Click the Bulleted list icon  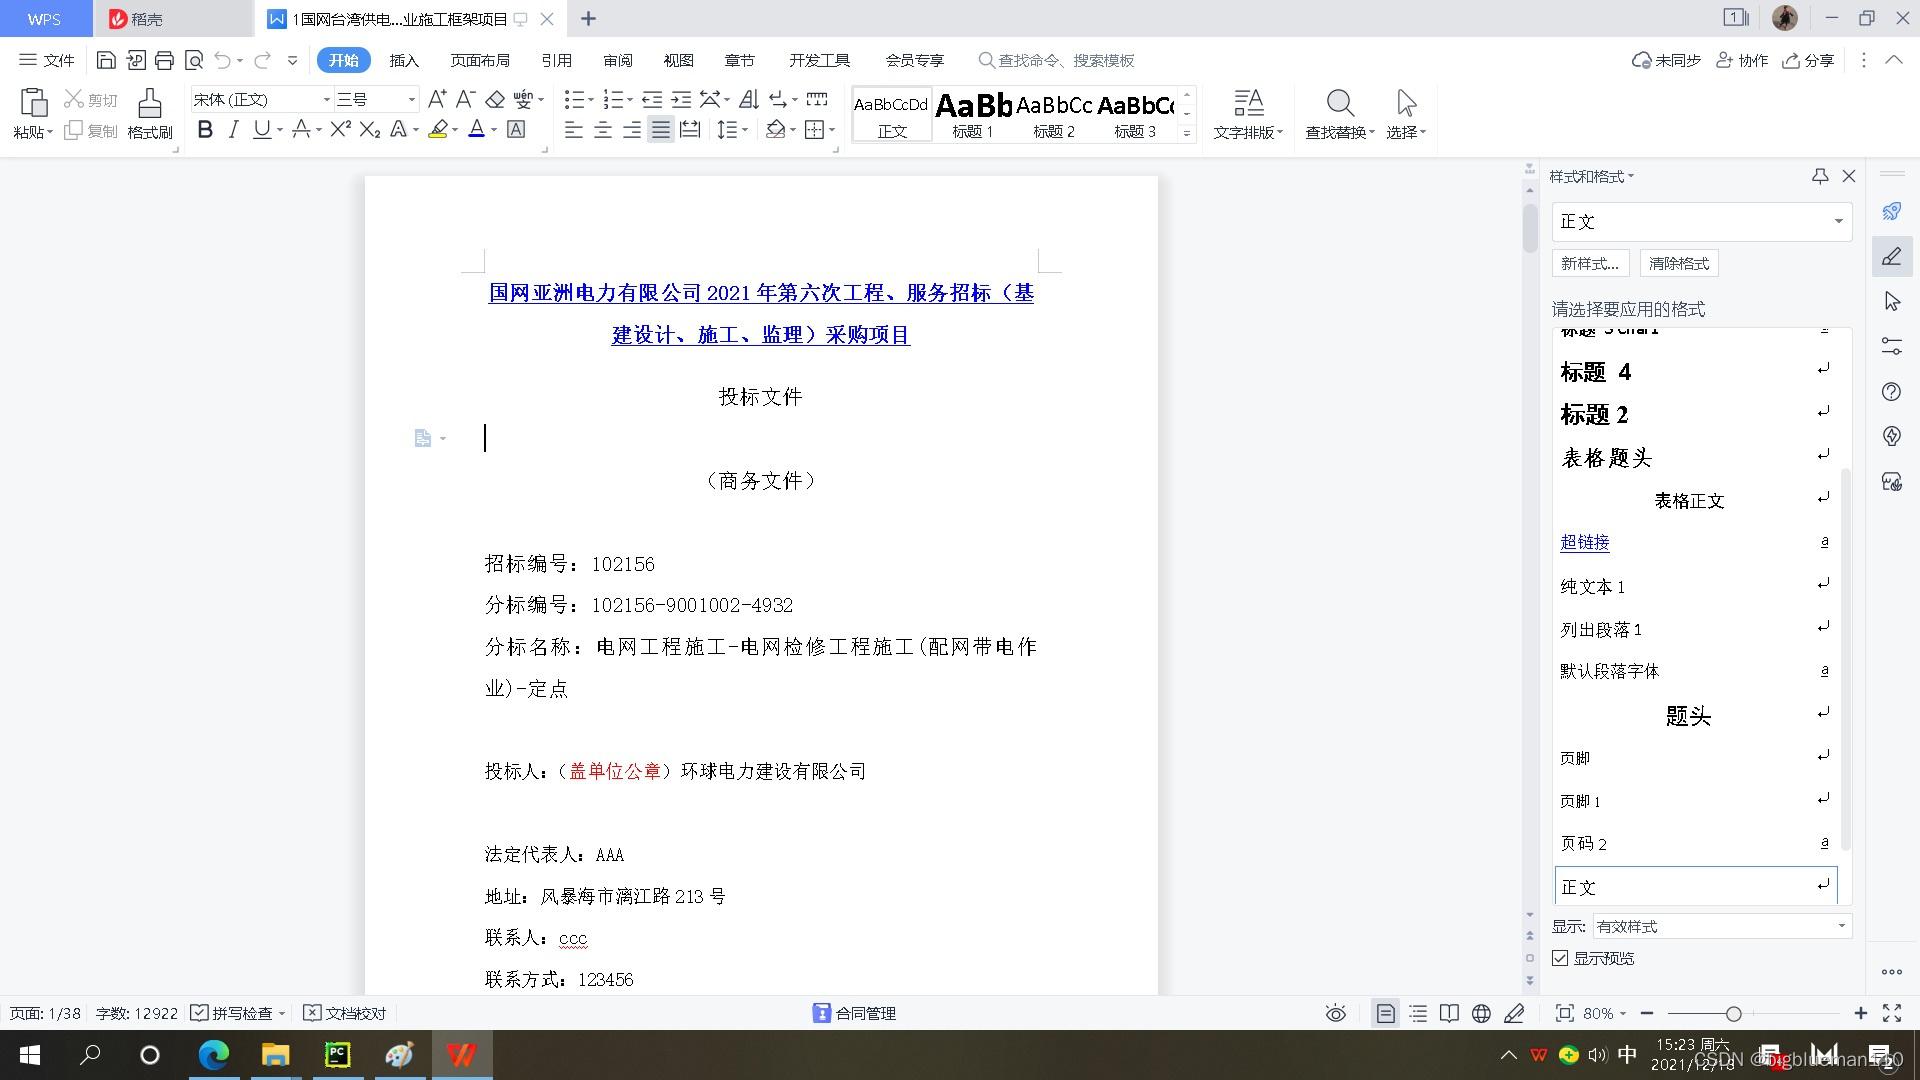(574, 99)
